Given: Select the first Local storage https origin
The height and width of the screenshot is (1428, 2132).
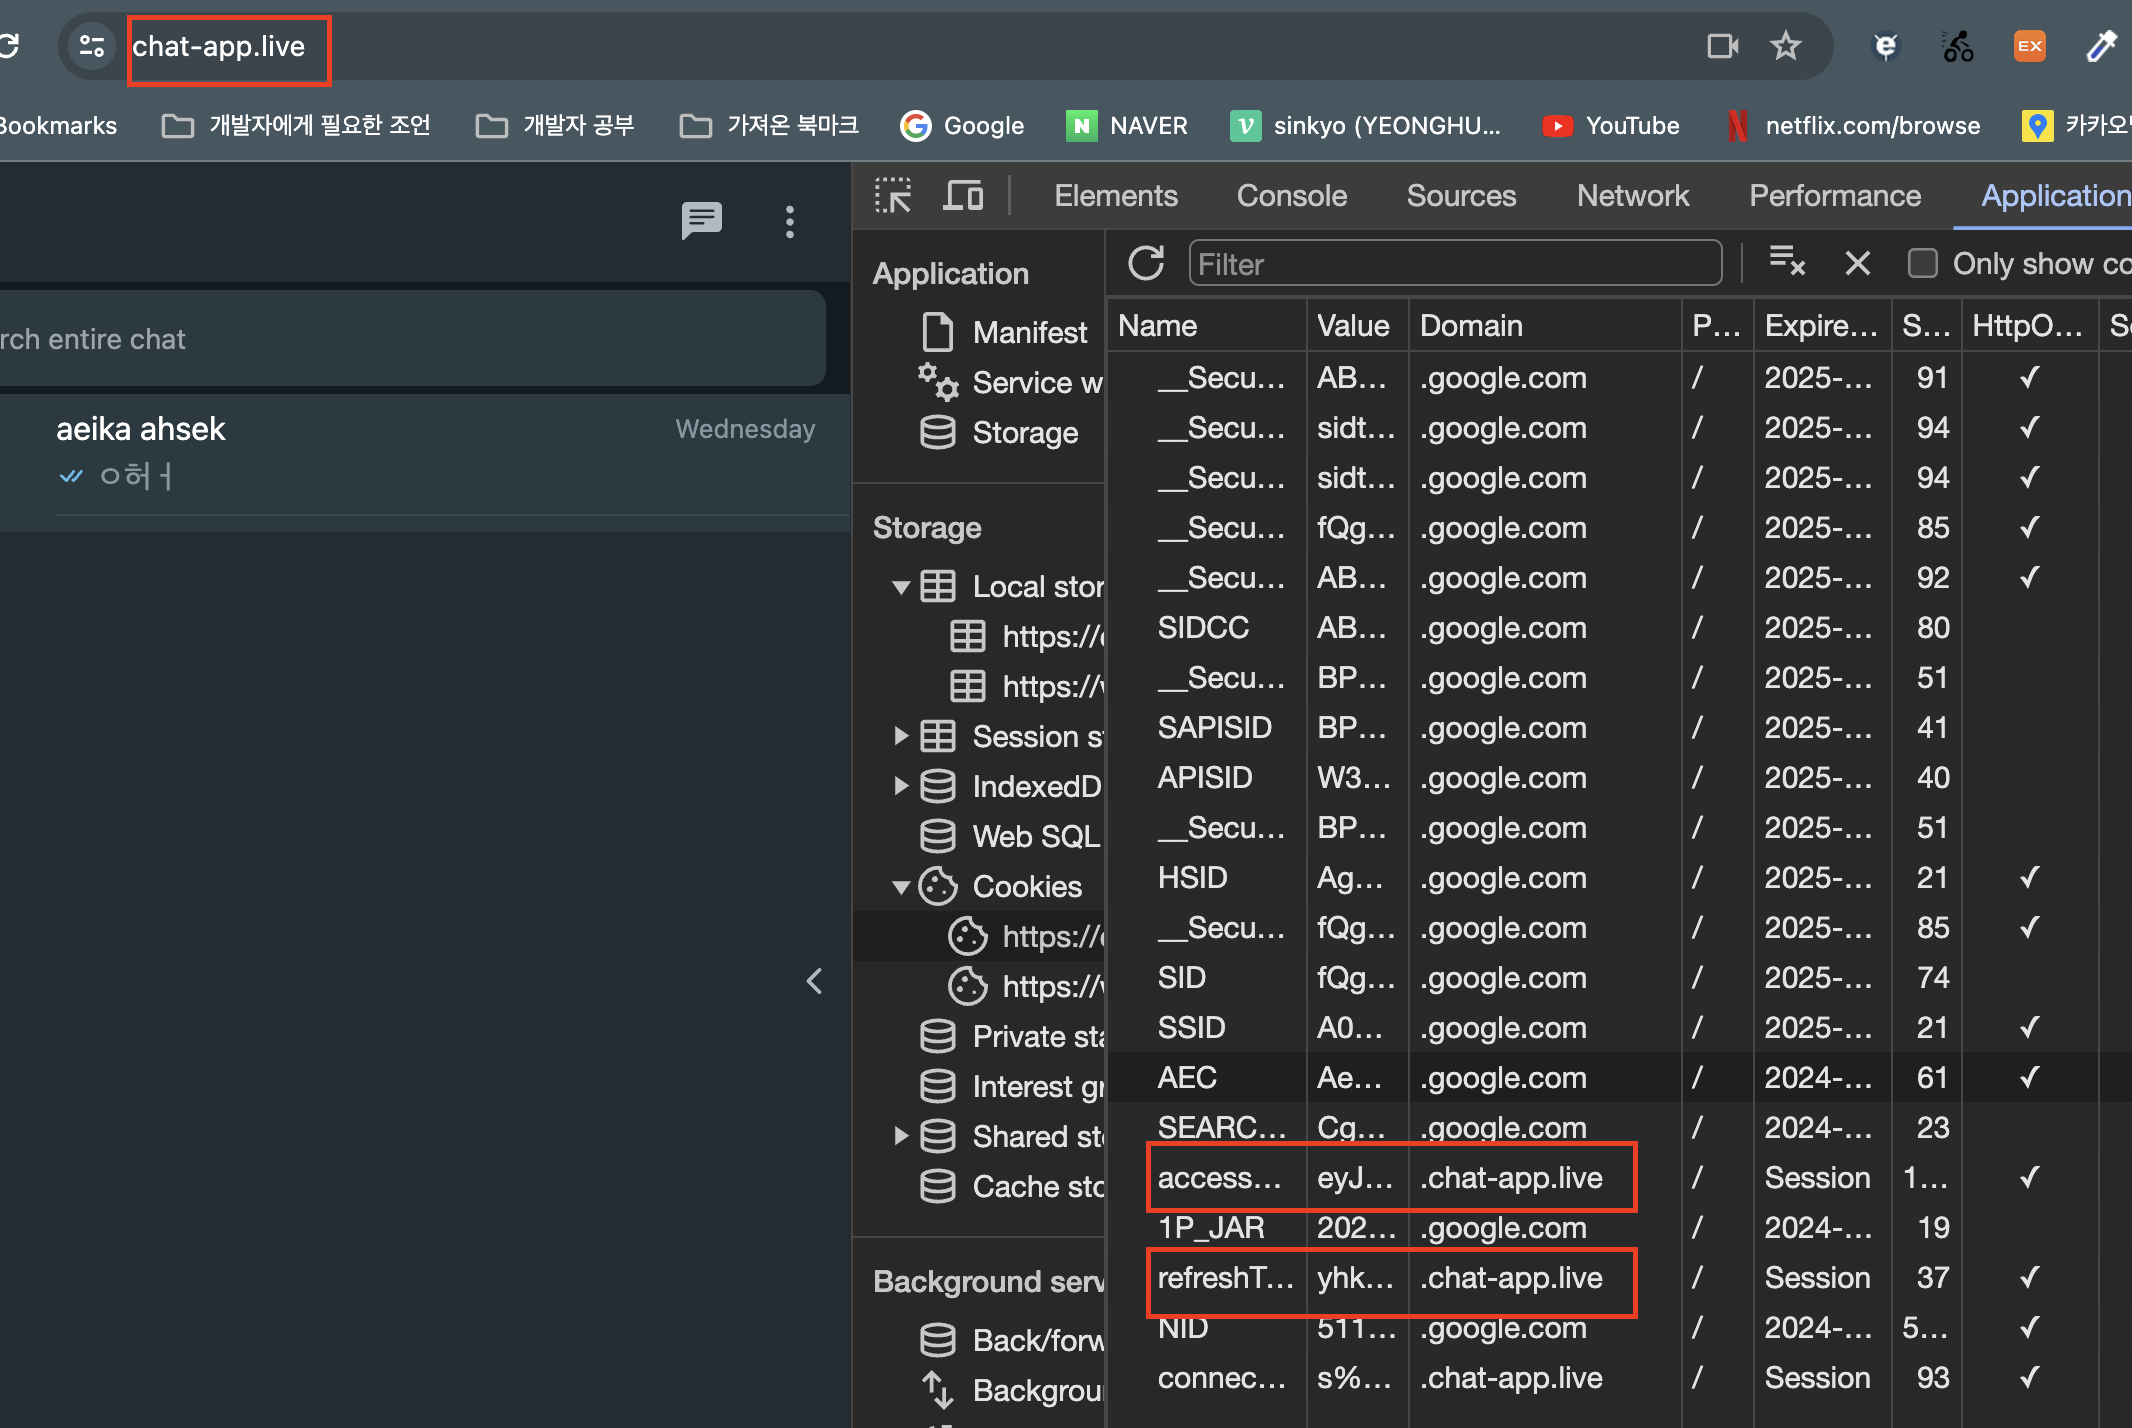Looking at the screenshot, I should pyautogui.click(x=1026, y=636).
